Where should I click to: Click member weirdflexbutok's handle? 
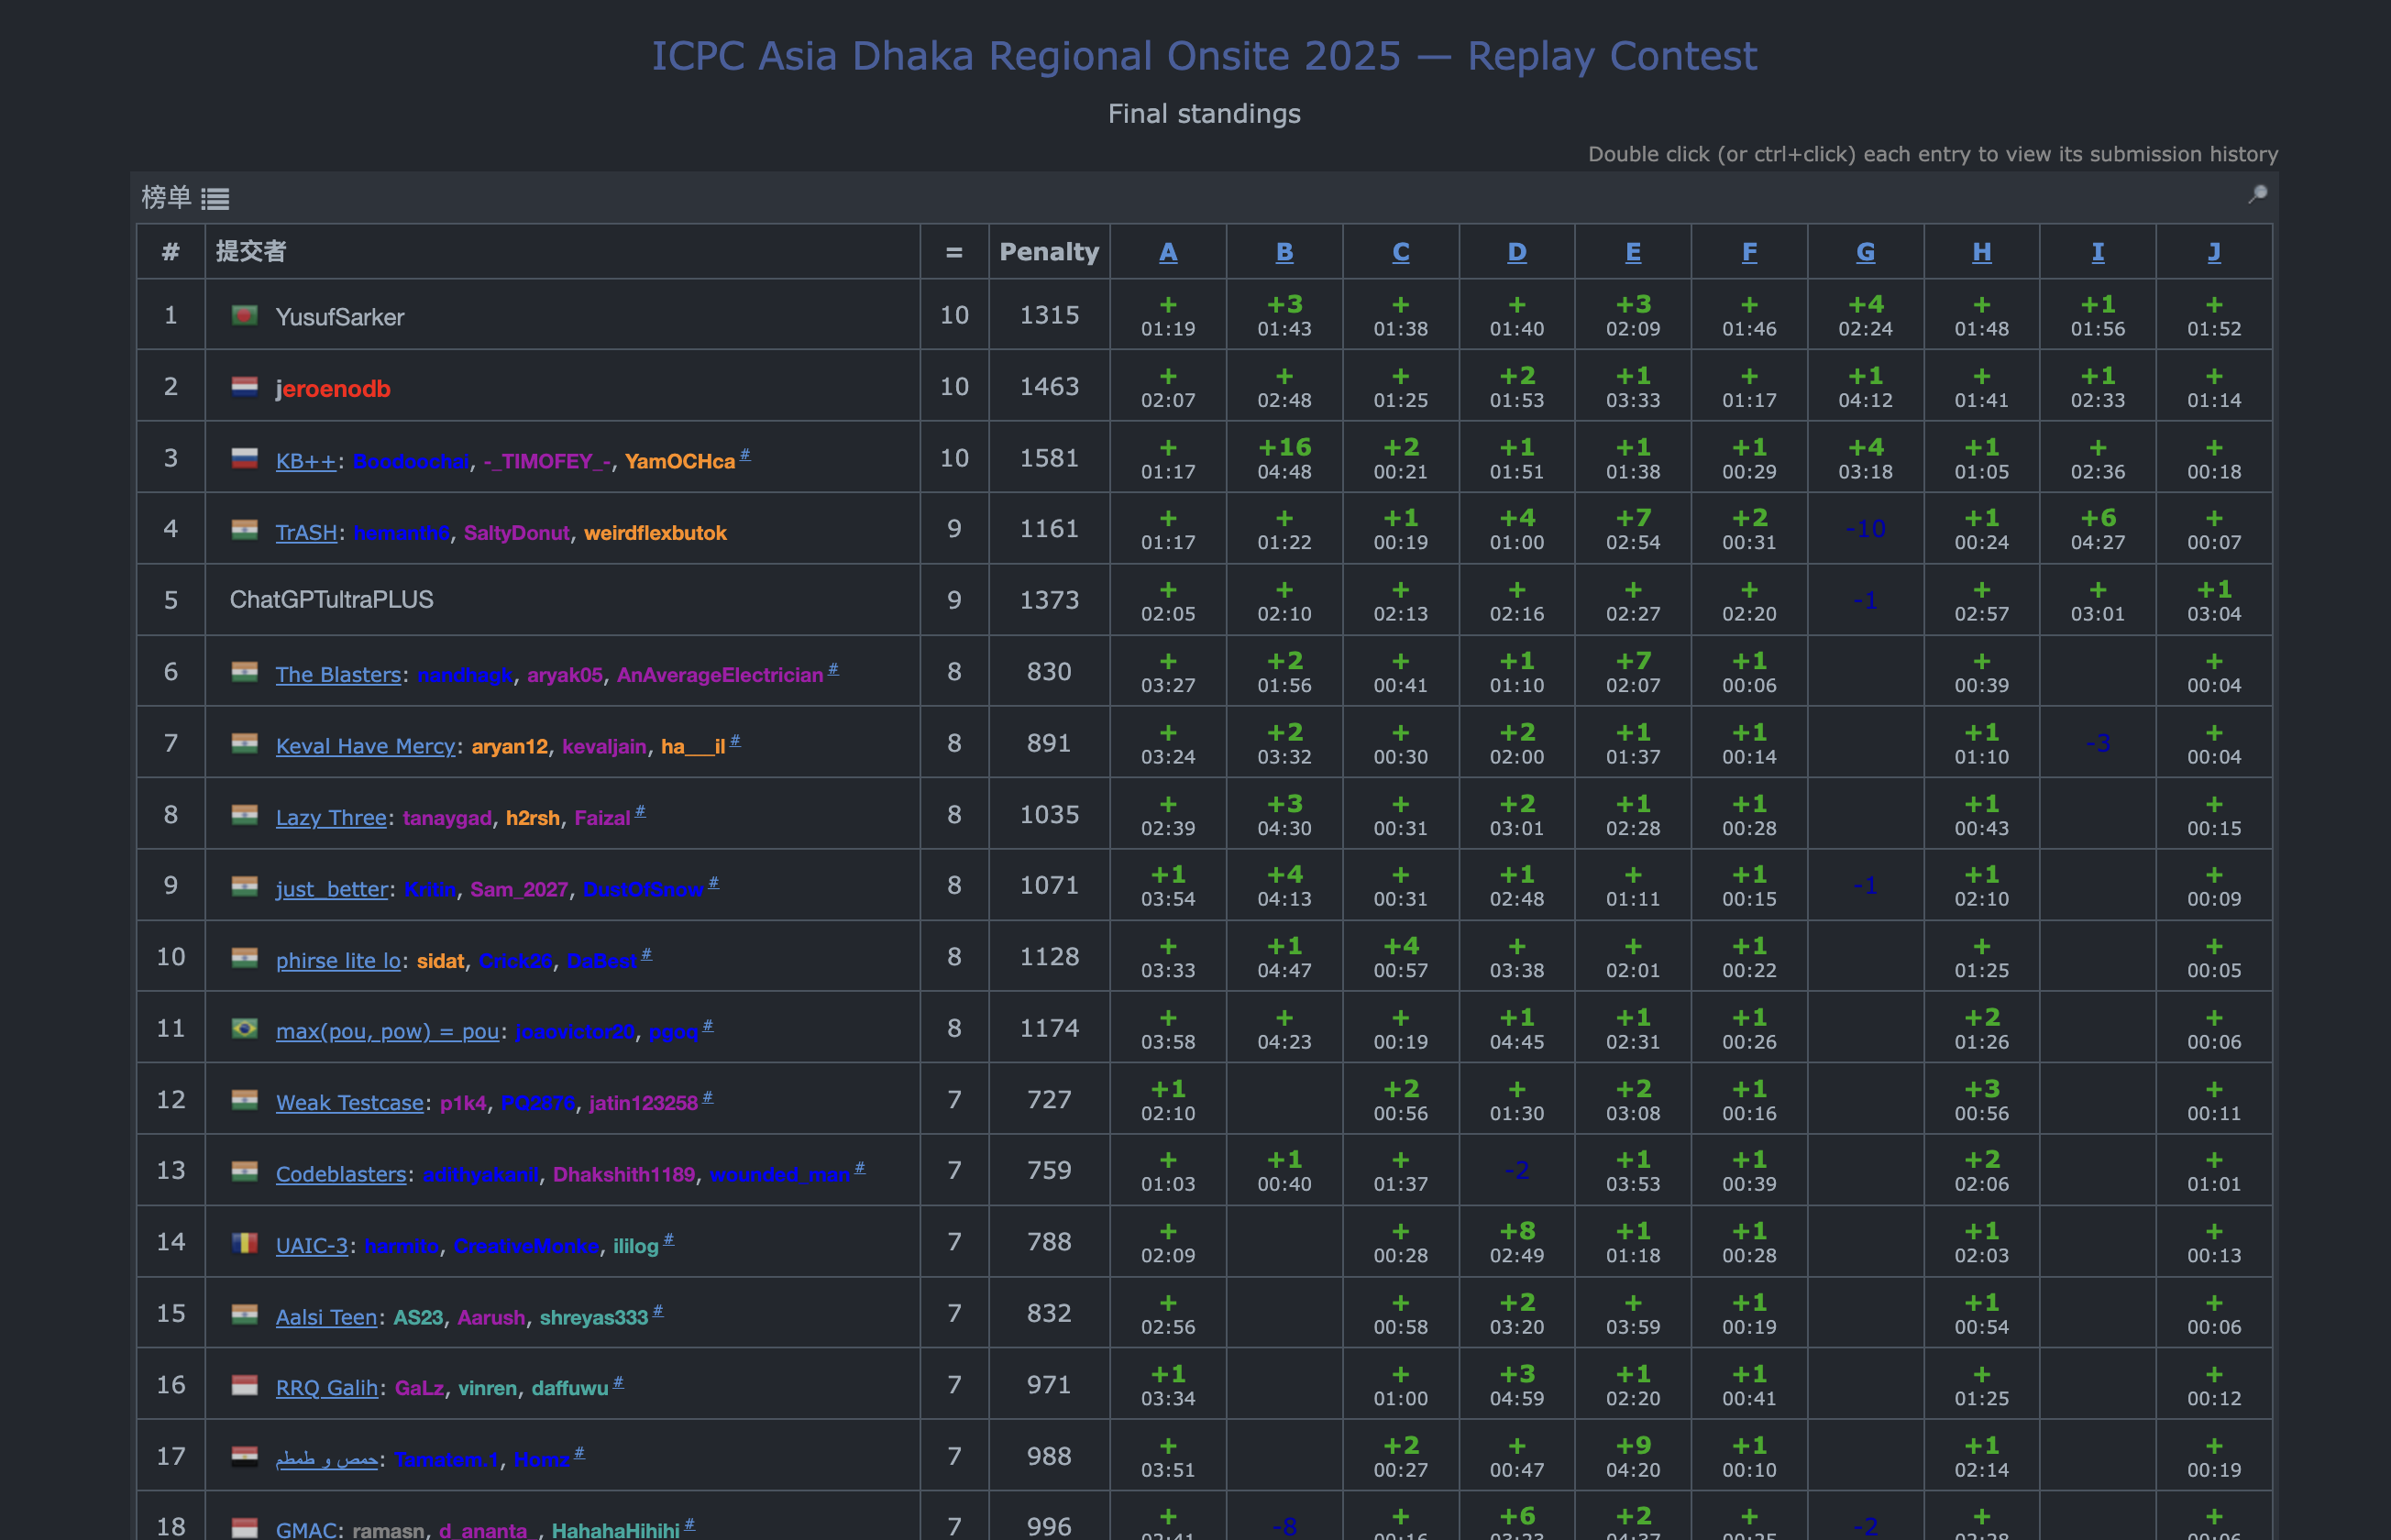pyautogui.click(x=655, y=533)
